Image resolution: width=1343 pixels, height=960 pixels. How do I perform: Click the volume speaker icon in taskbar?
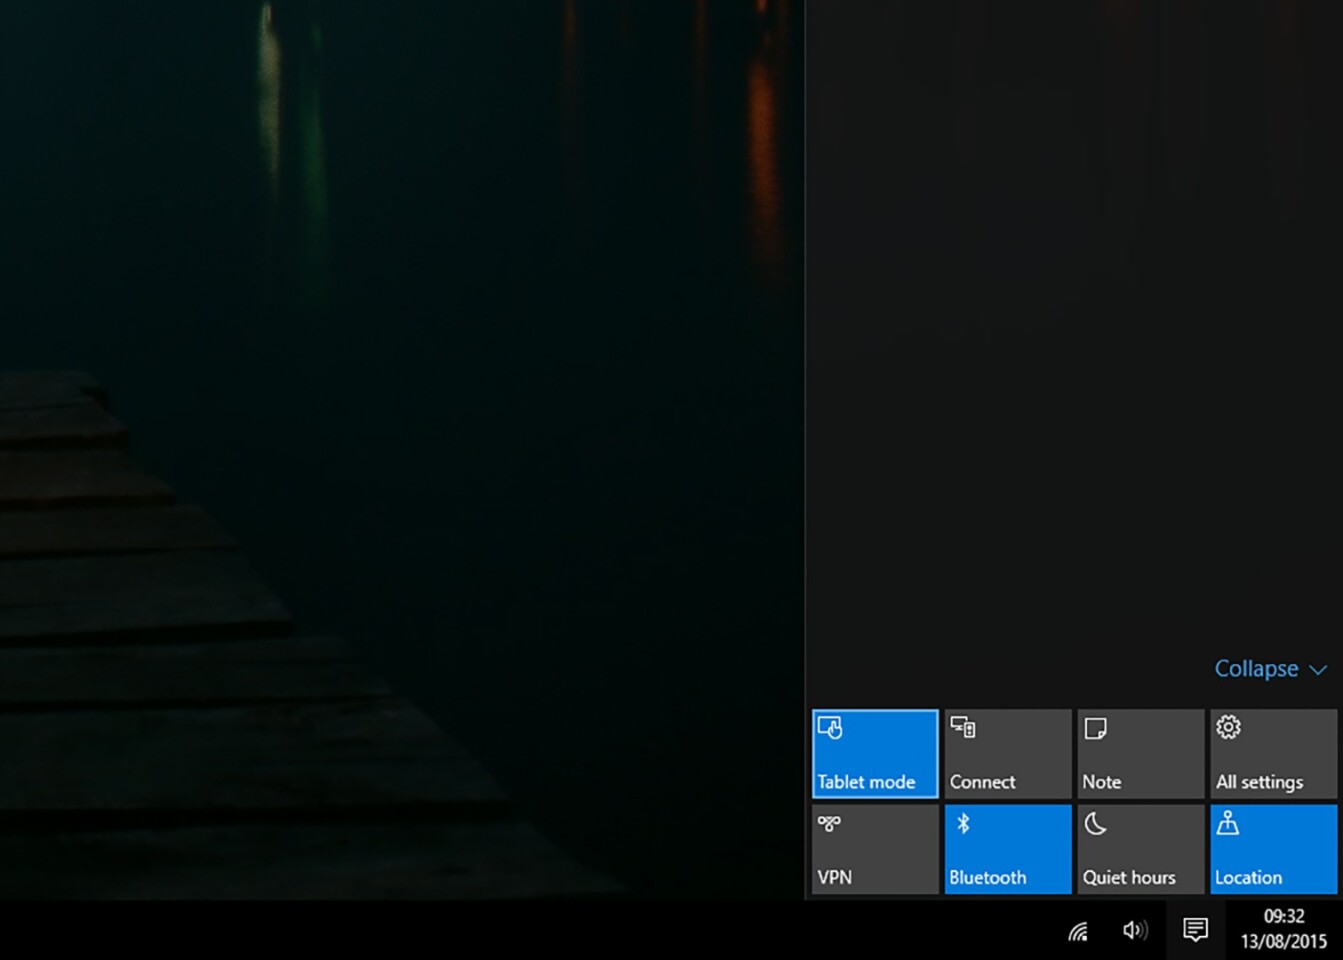coord(1136,930)
